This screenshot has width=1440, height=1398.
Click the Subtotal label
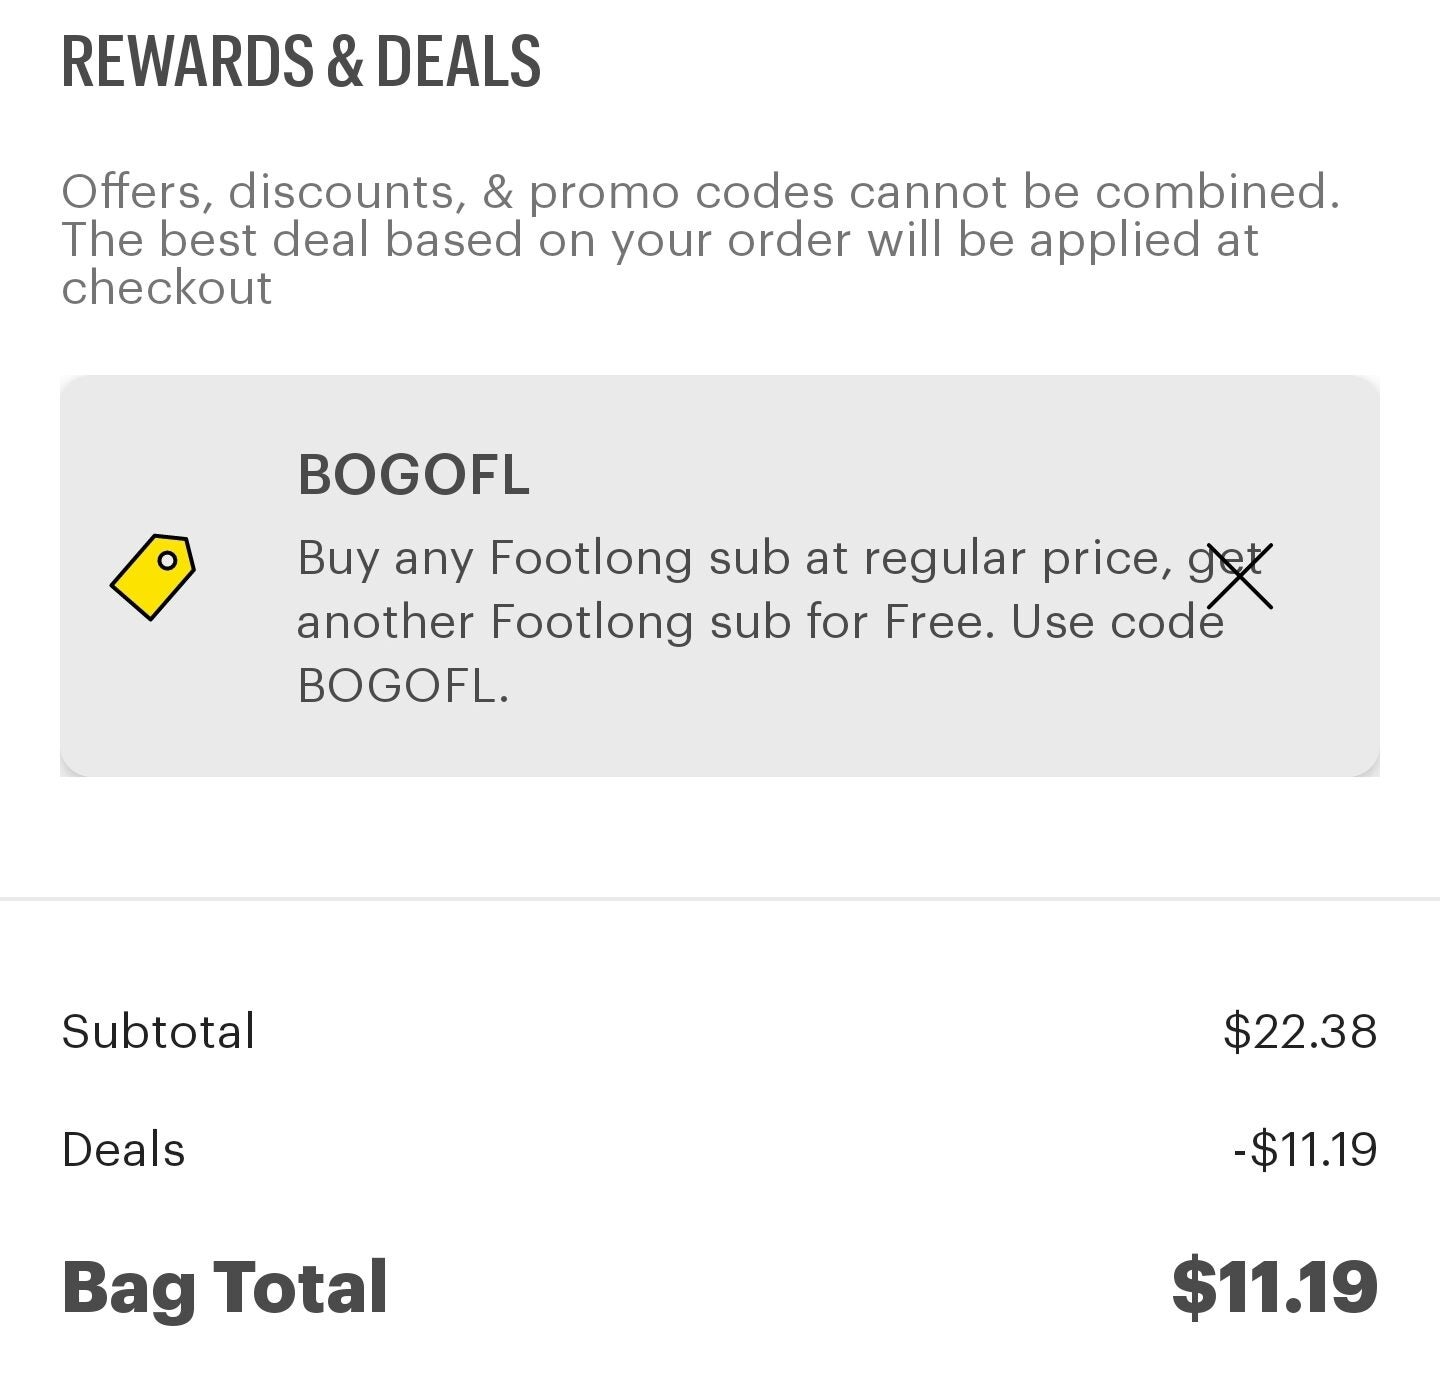tap(159, 1031)
